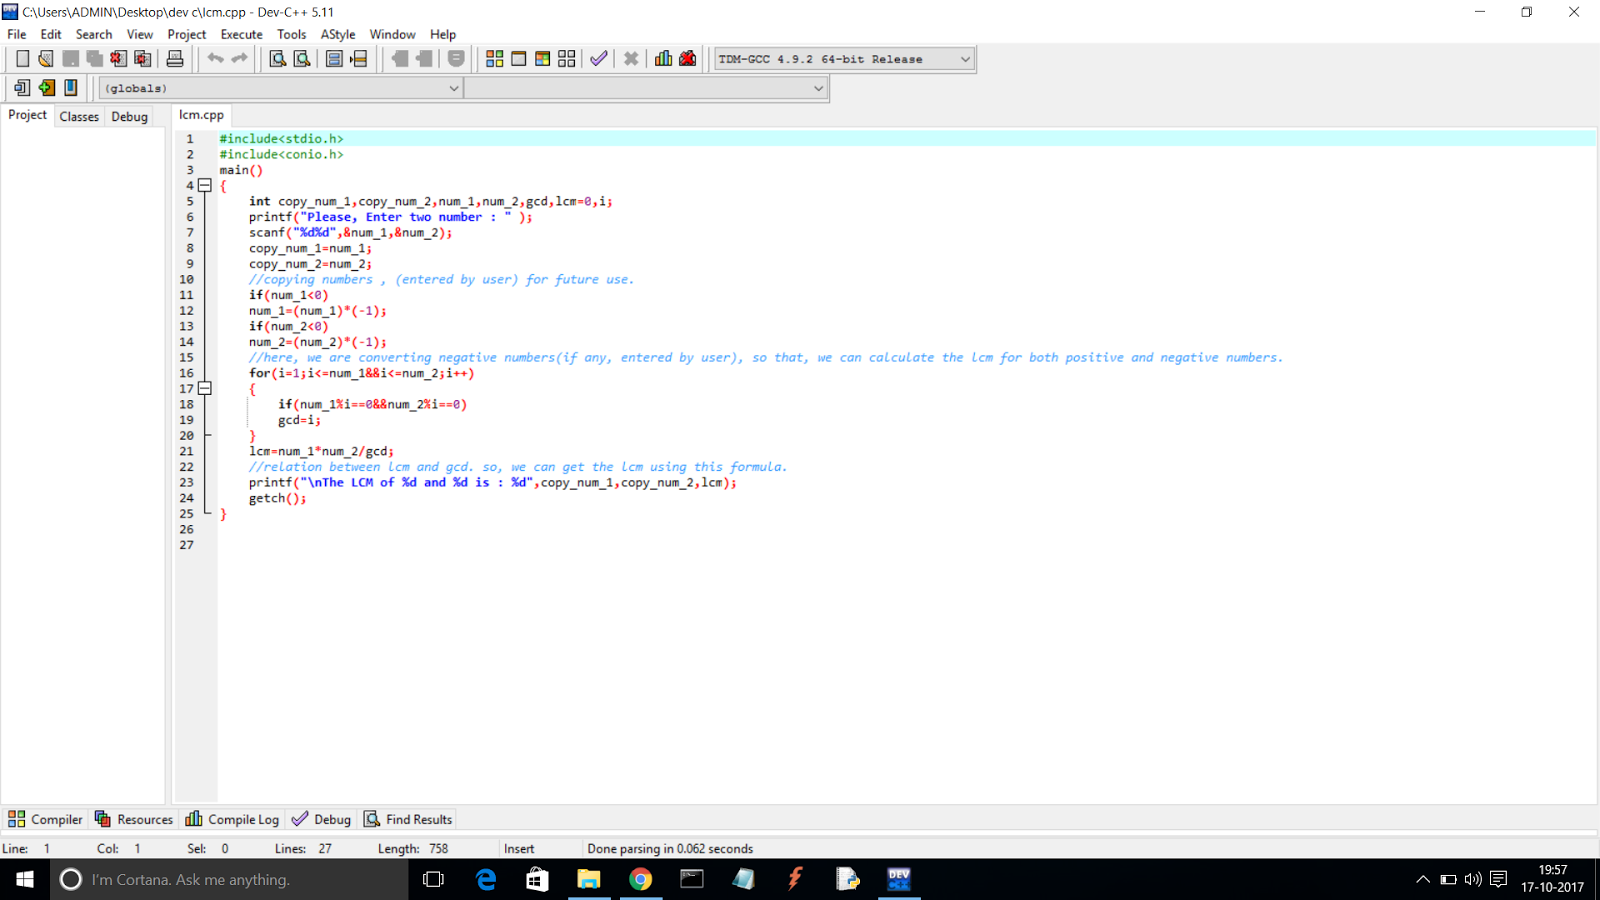Click the Goto function toolbar icon
Viewport: 1600px width, 900px height.
335,59
